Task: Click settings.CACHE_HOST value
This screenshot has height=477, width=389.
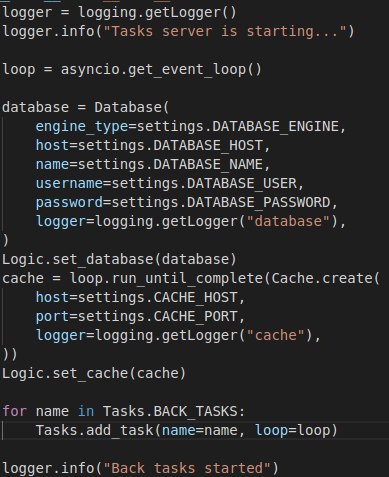Action: tap(157, 297)
